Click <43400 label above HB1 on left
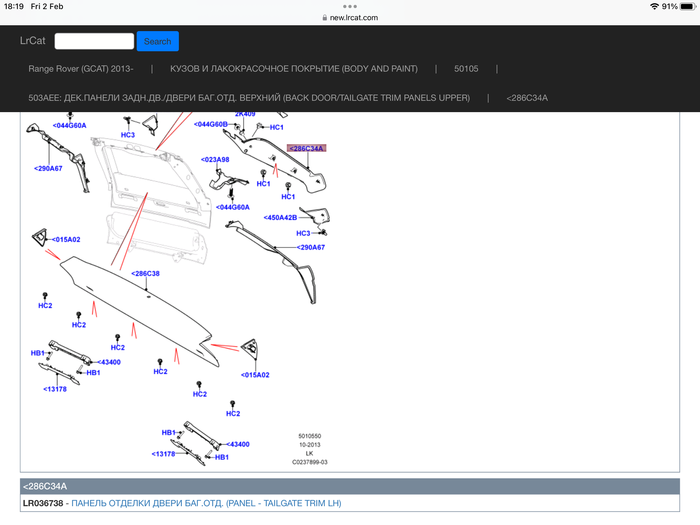The height and width of the screenshot is (525, 700). [109, 362]
